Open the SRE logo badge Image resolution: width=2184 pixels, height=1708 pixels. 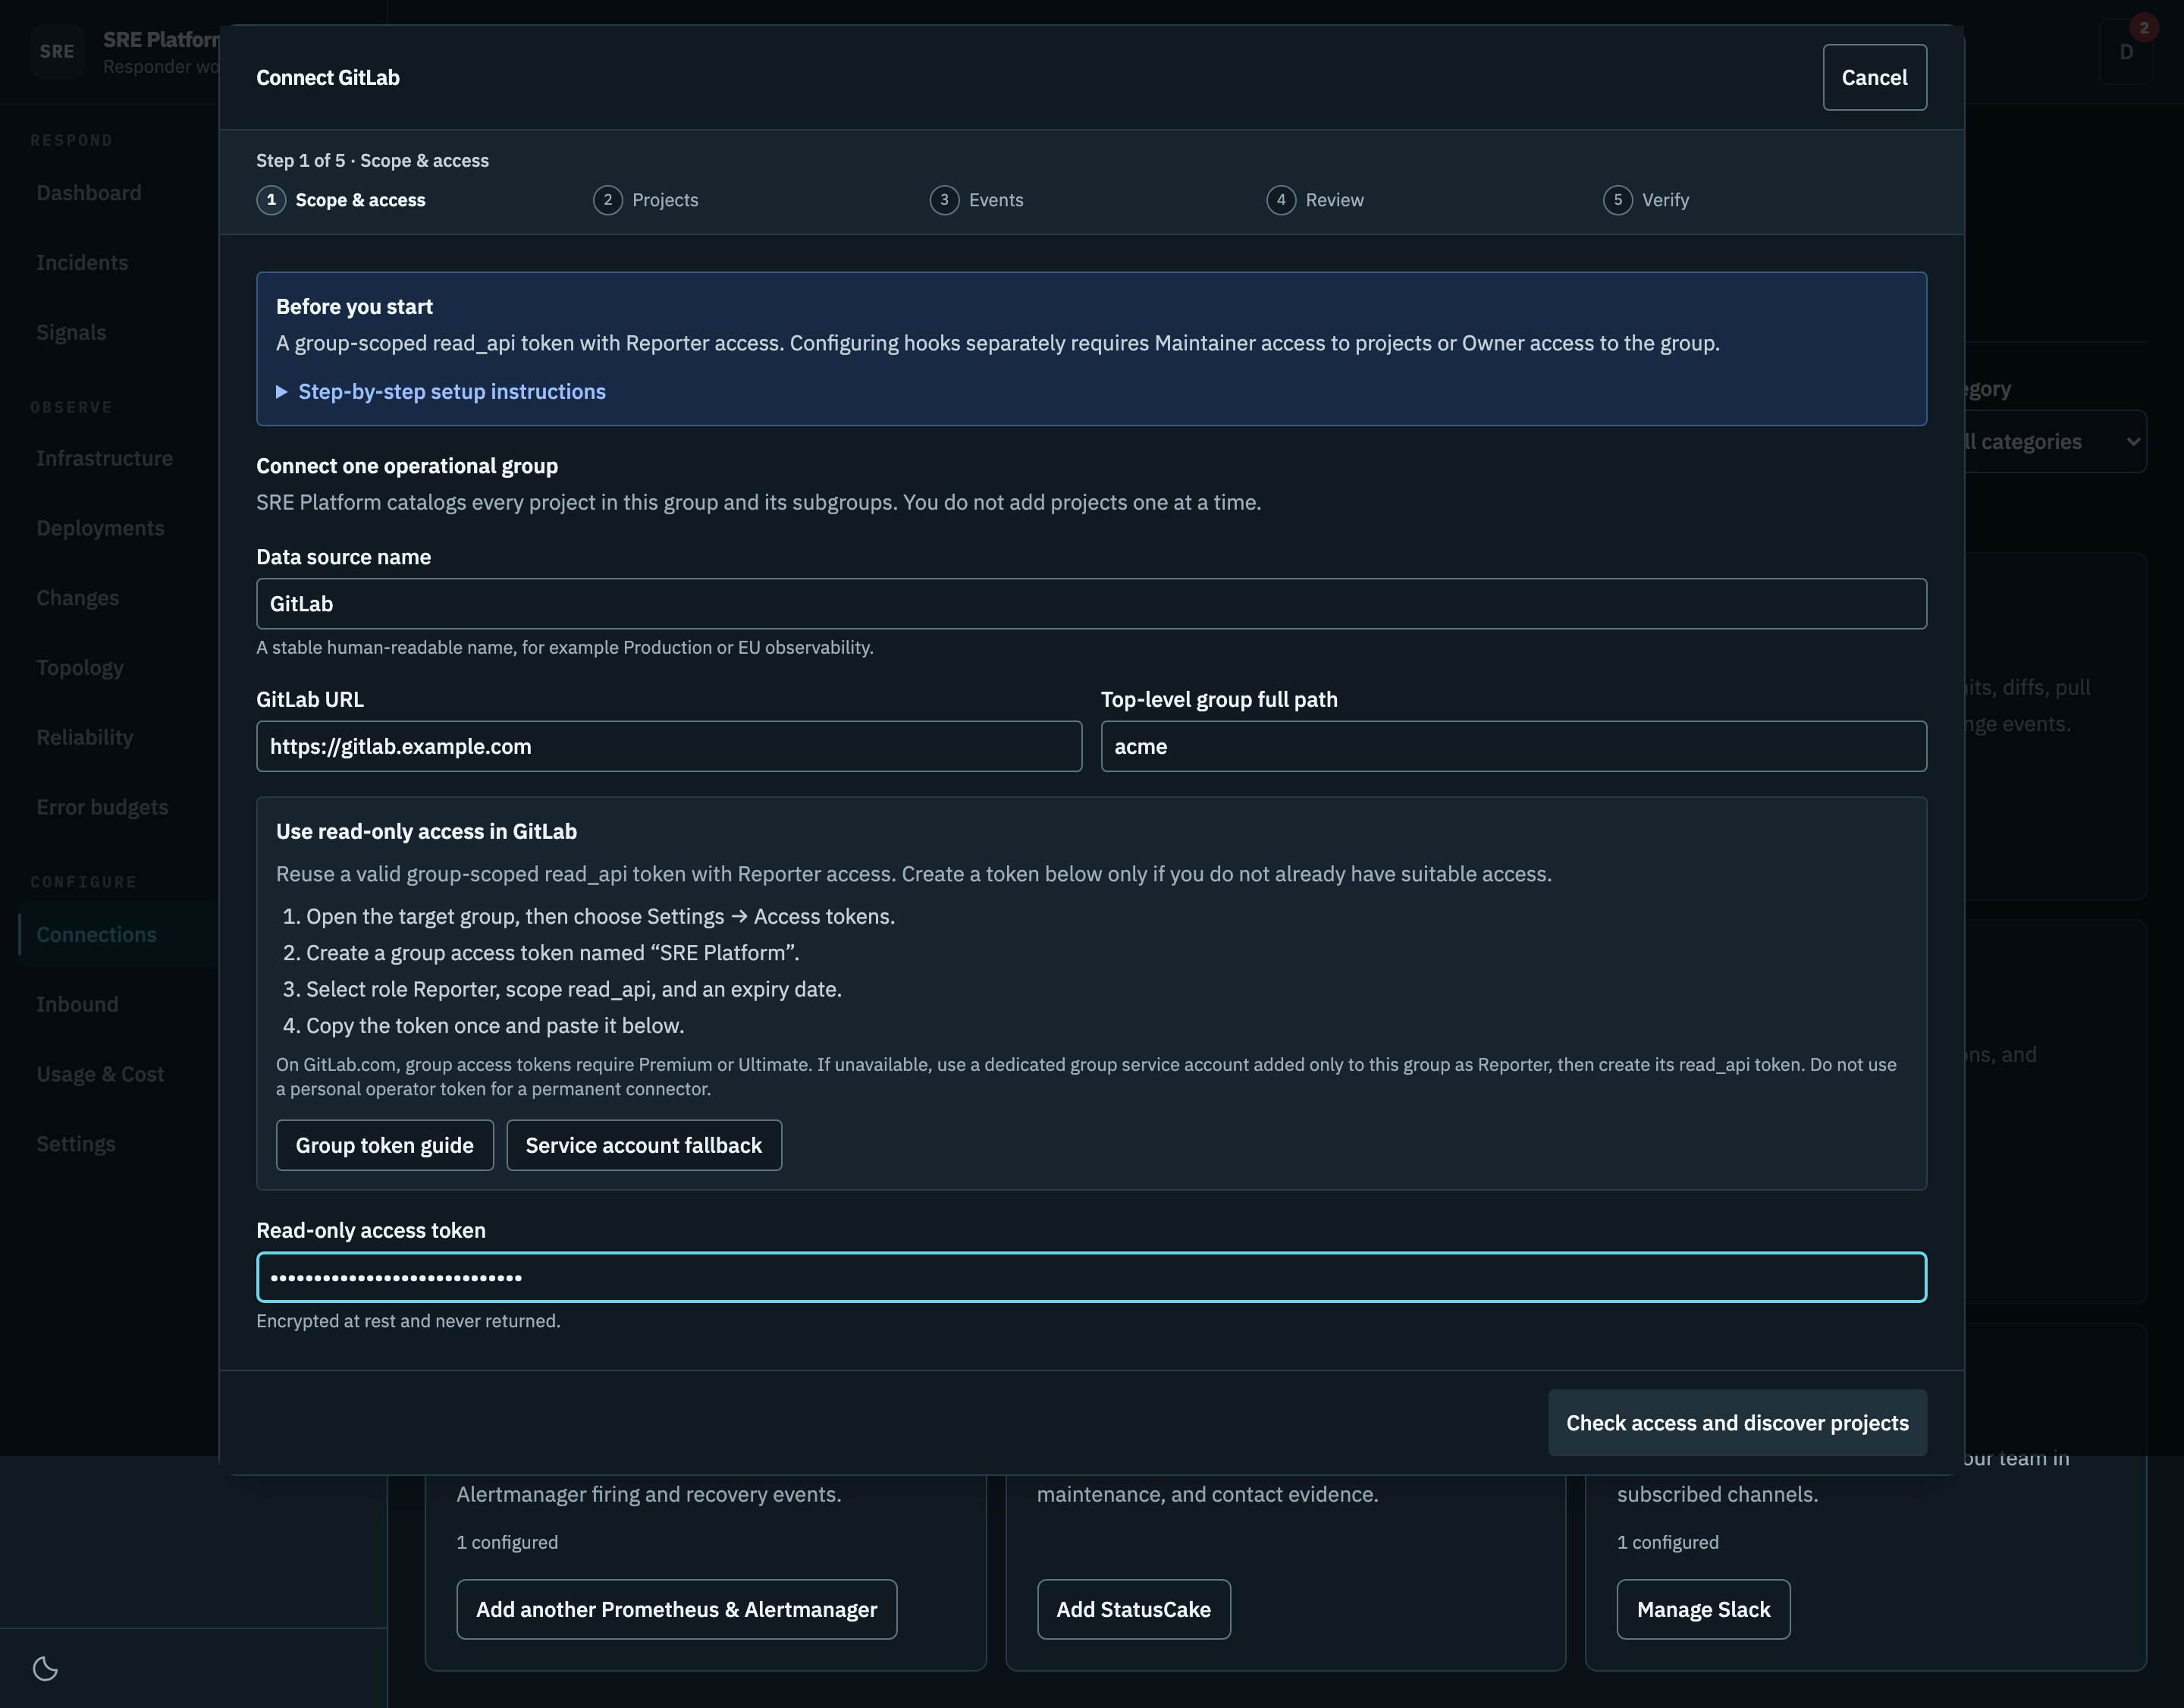(x=57, y=52)
